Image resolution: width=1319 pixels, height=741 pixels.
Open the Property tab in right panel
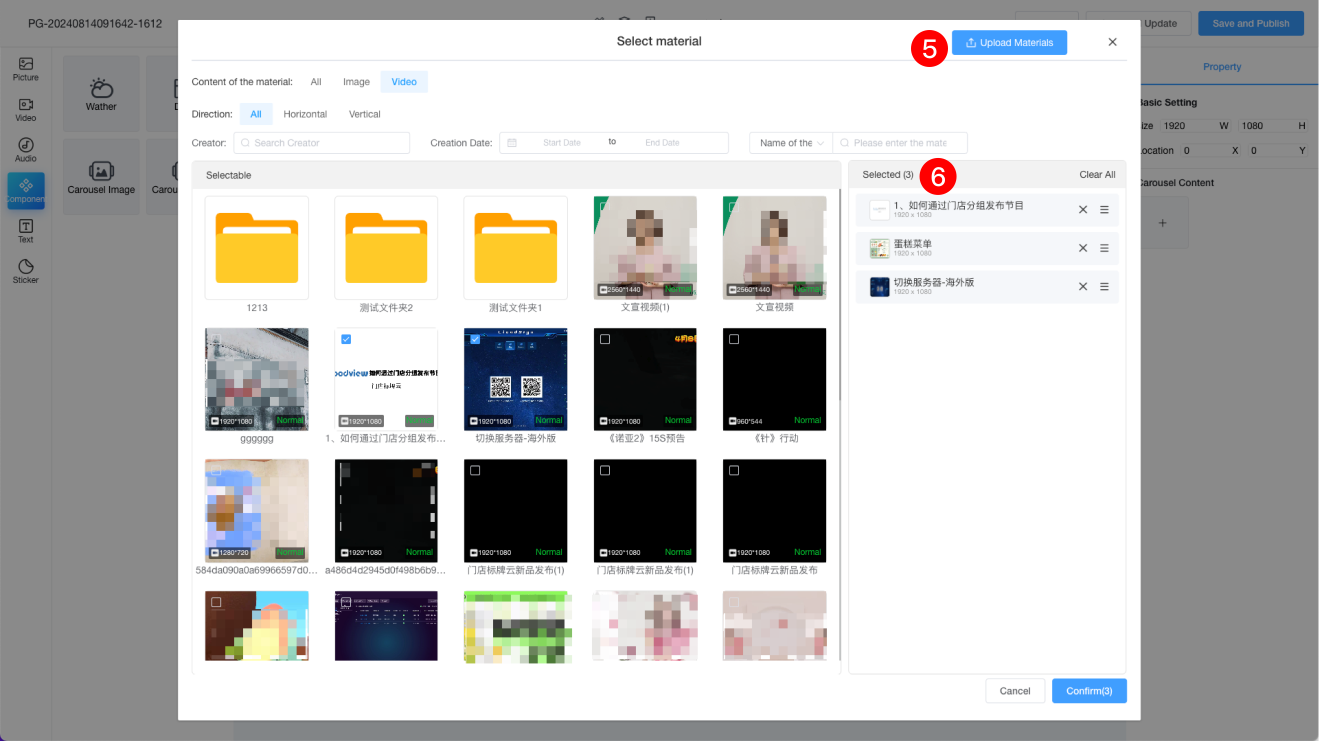coord(1222,67)
